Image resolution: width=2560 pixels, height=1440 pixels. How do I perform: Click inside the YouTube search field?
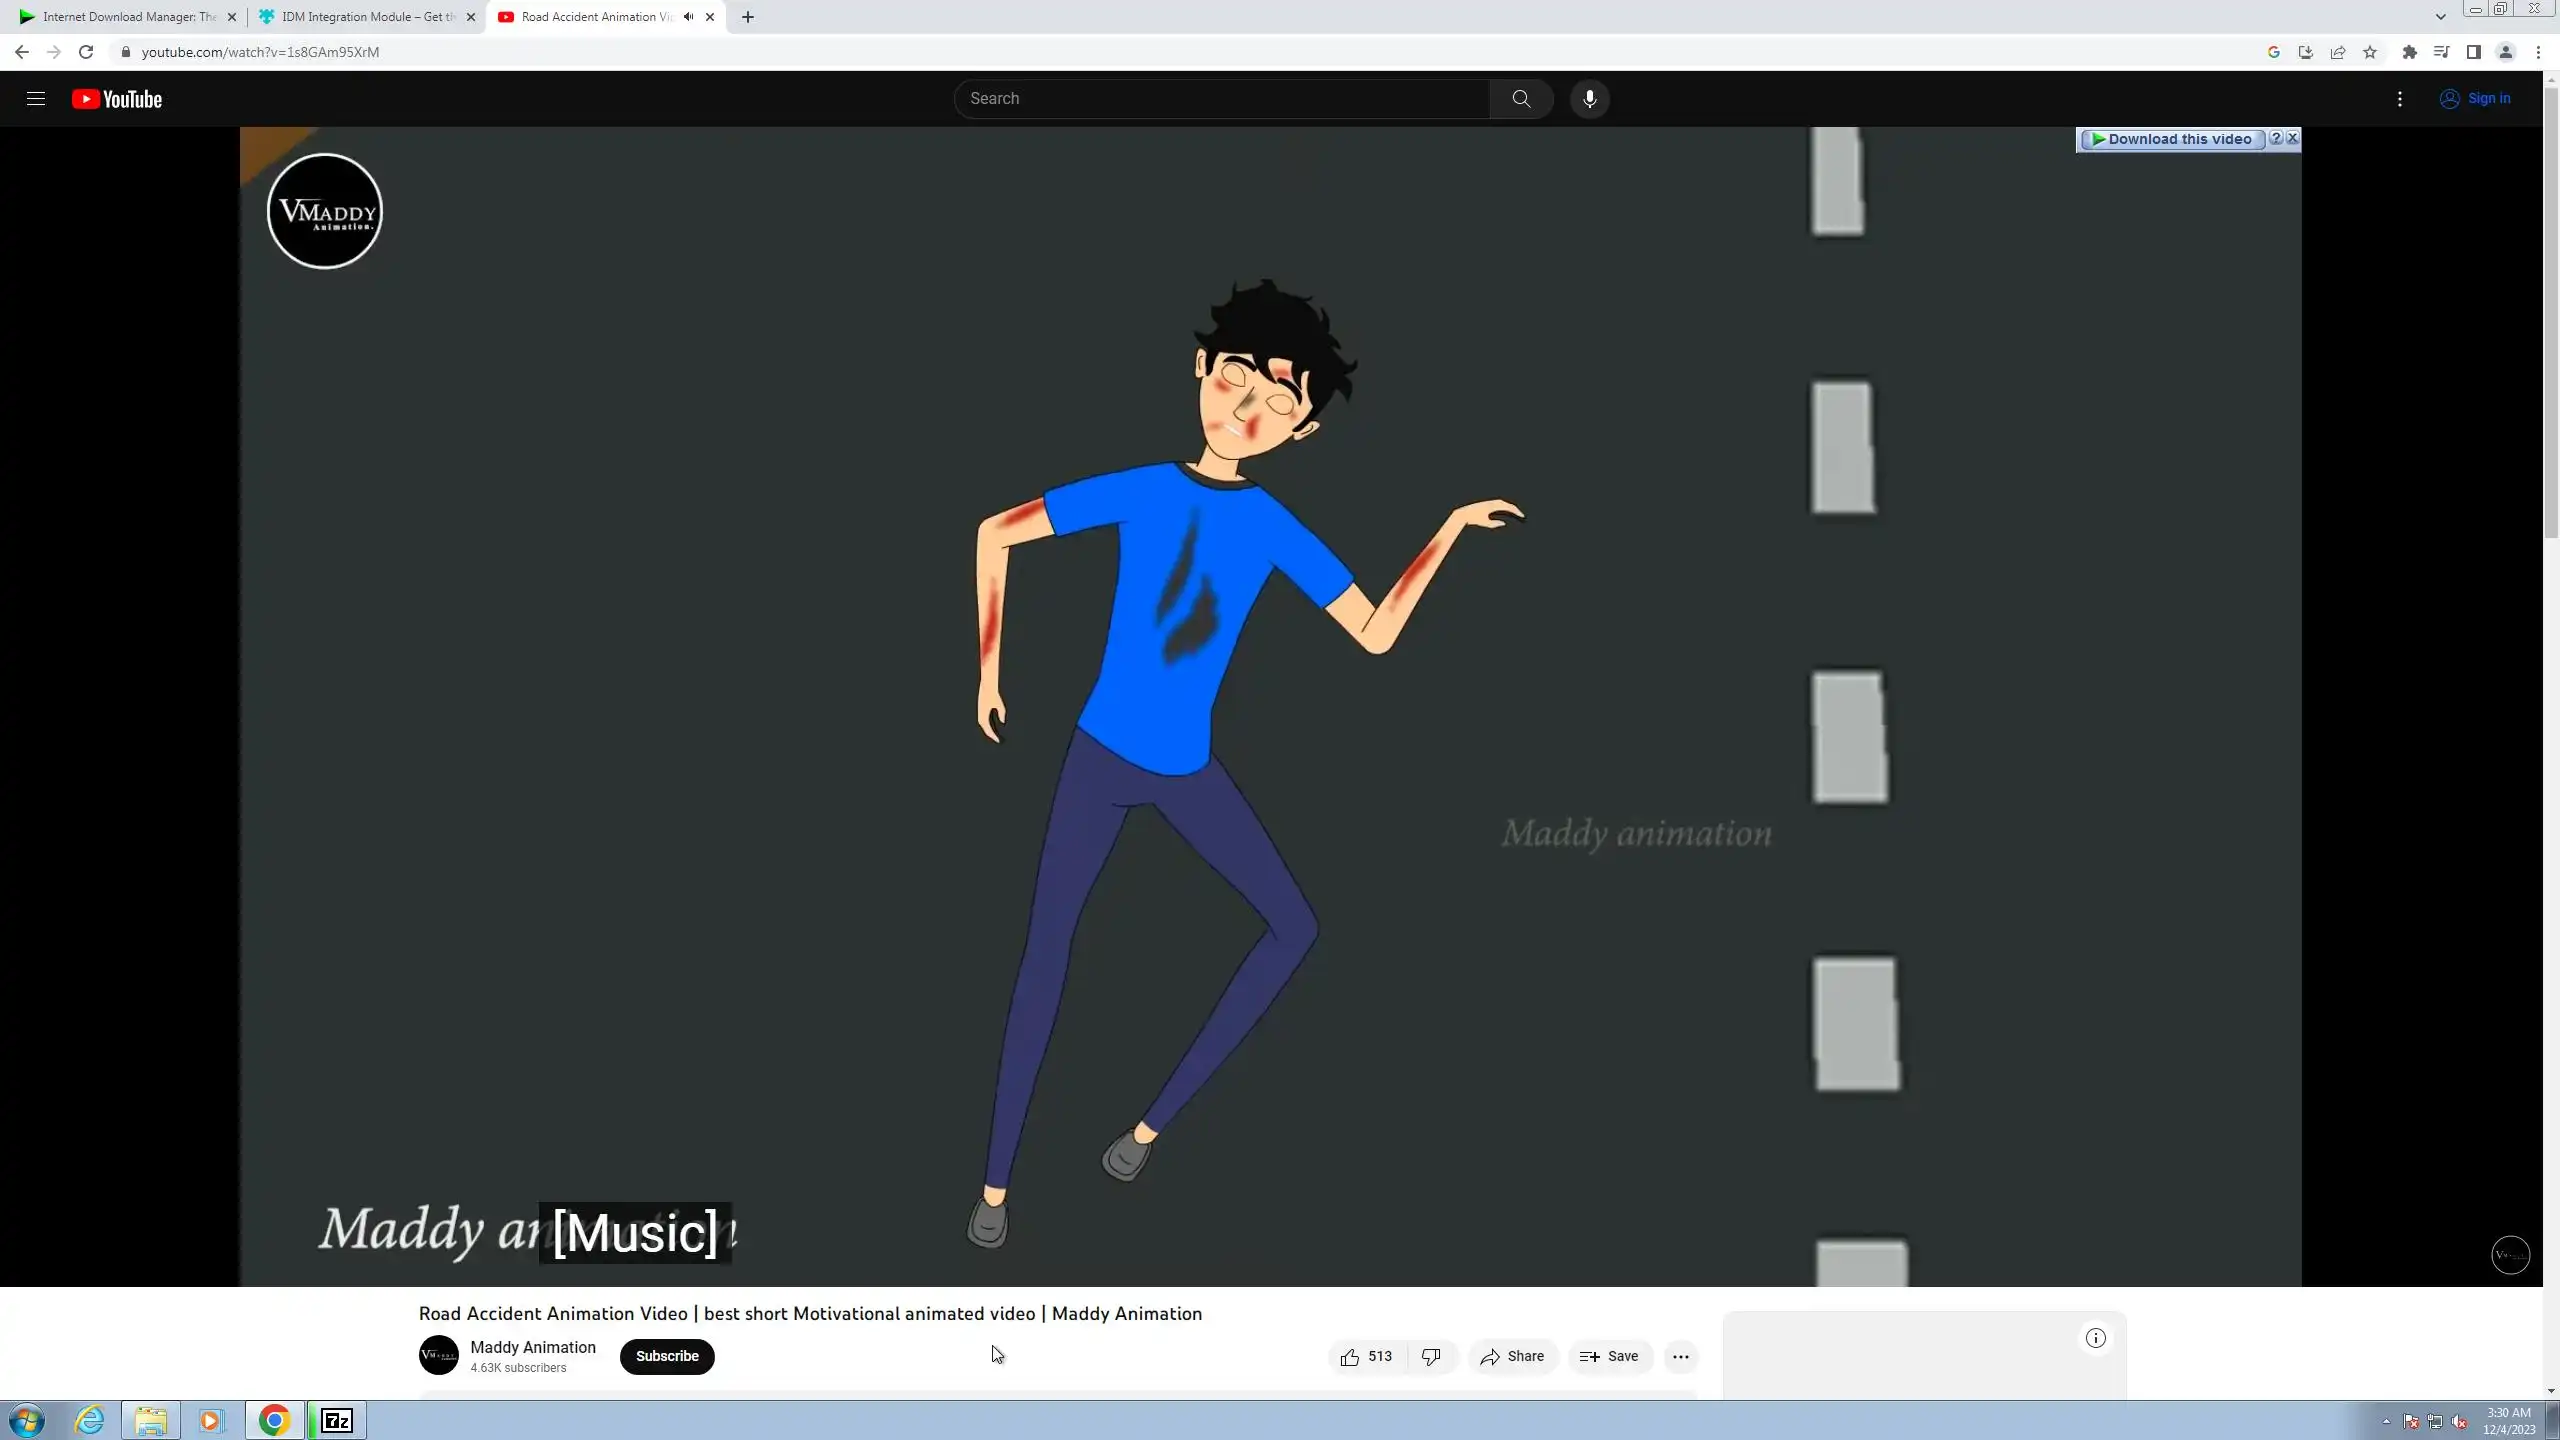point(1220,98)
